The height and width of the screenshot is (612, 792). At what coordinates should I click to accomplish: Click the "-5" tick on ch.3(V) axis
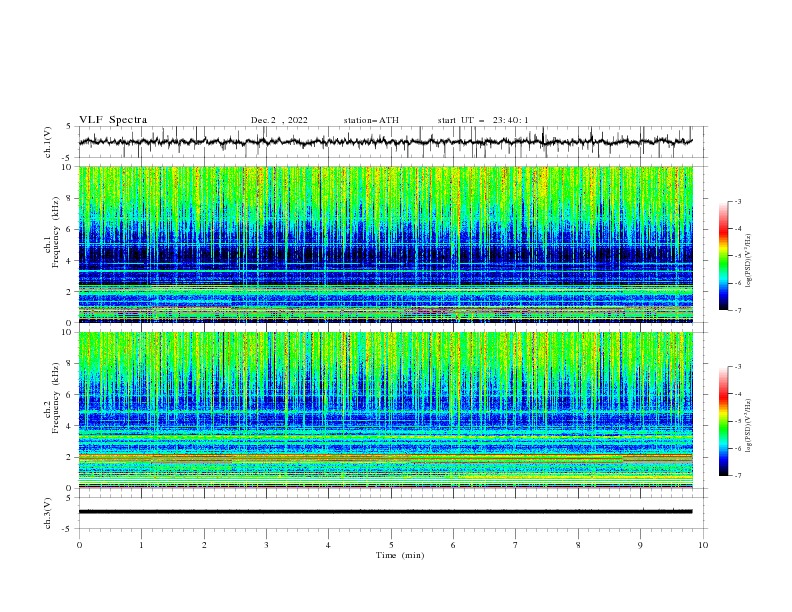(x=68, y=529)
